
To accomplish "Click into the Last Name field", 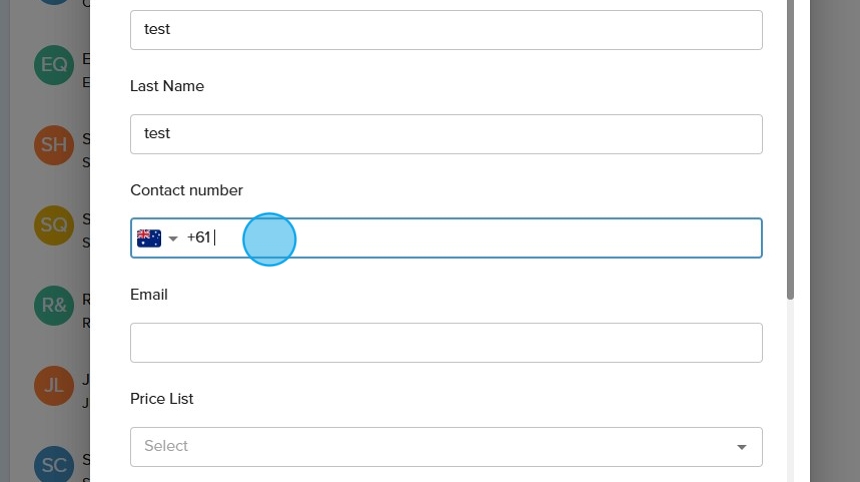I will pyautogui.click(x=446, y=134).
